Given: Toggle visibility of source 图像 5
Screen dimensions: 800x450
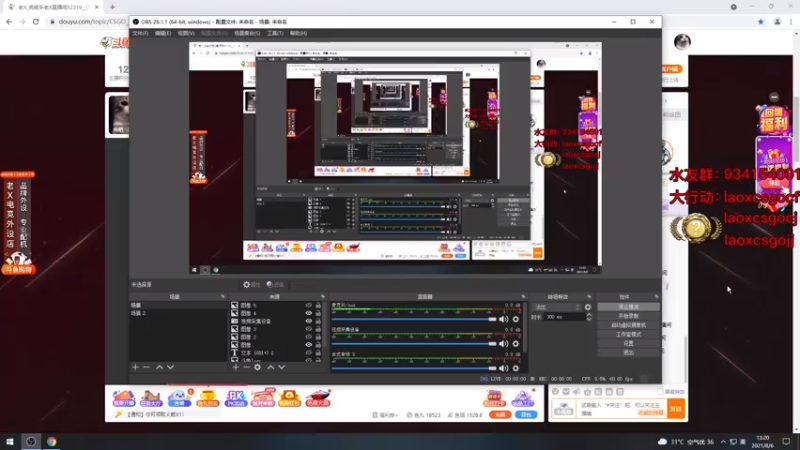Looking at the screenshot, I should tap(308, 305).
